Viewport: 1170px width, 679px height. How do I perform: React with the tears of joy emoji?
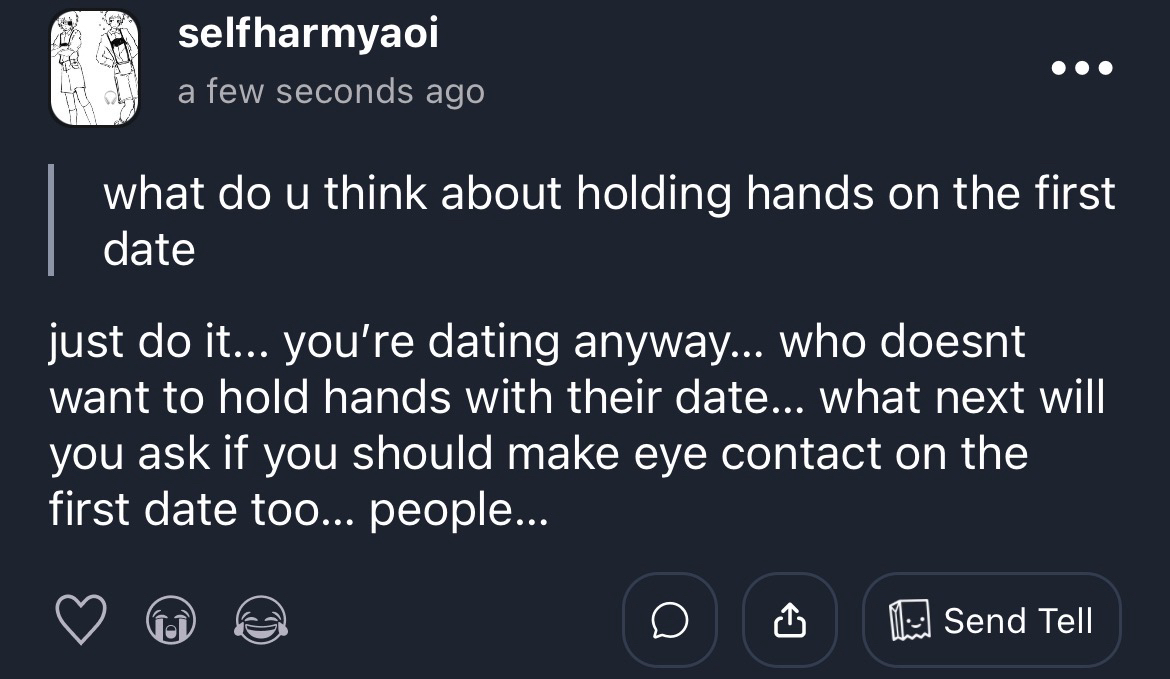click(260, 621)
